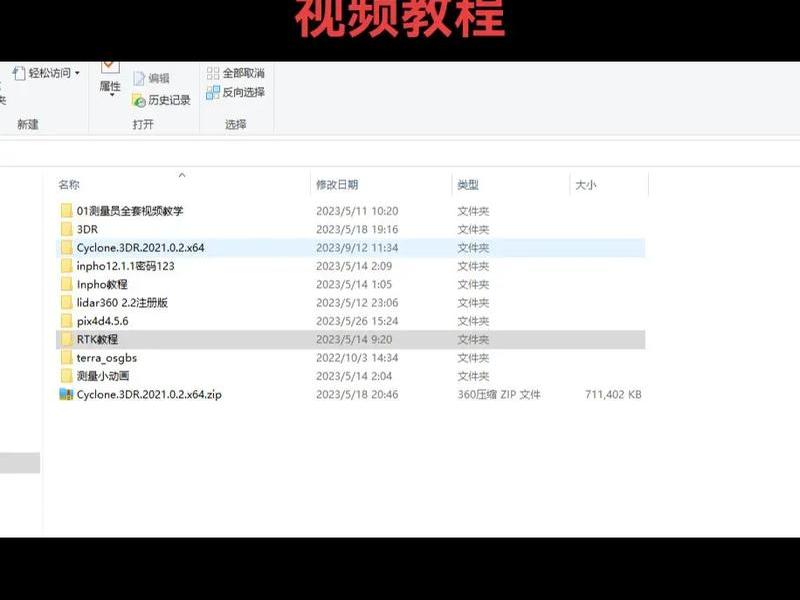Click folder icon of 测量小动画
This screenshot has width=800, height=600.
coord(66,376)
